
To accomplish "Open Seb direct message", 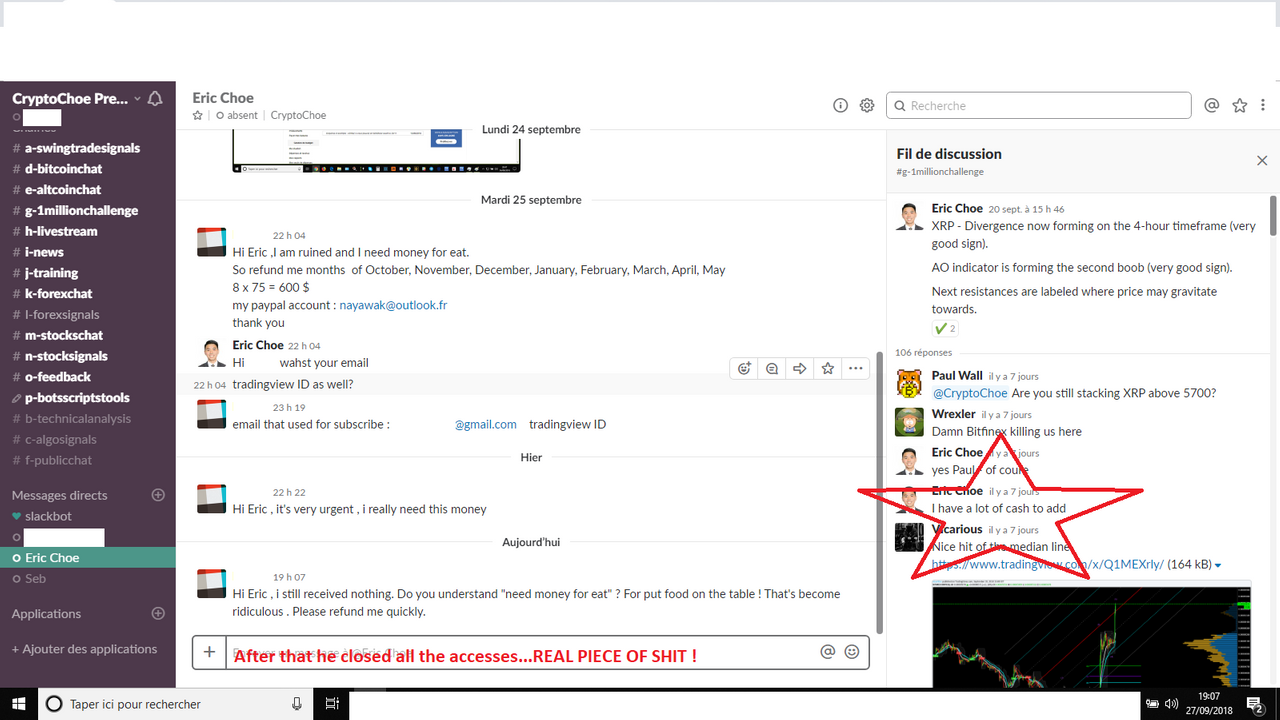I will pyautogui.click(x=35, y=579).
